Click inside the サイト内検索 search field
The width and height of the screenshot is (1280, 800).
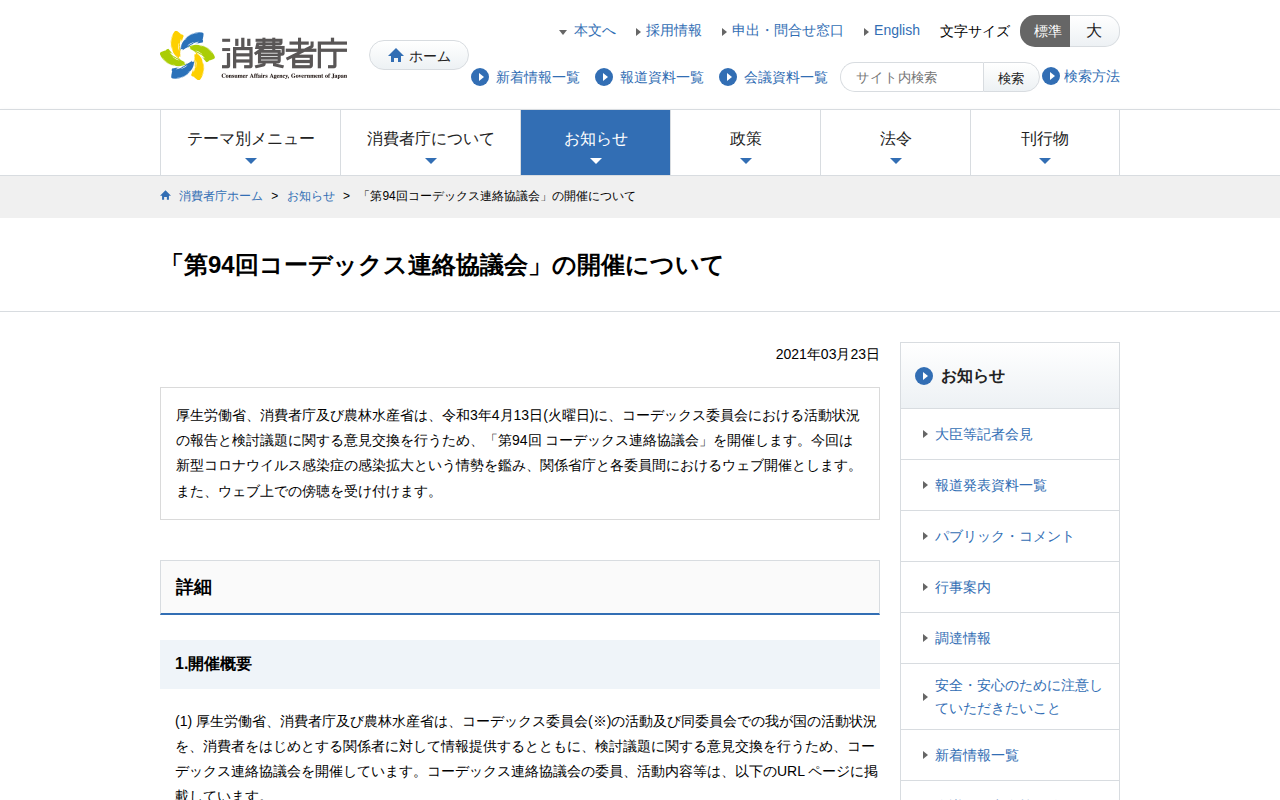(x=910, y=77)
